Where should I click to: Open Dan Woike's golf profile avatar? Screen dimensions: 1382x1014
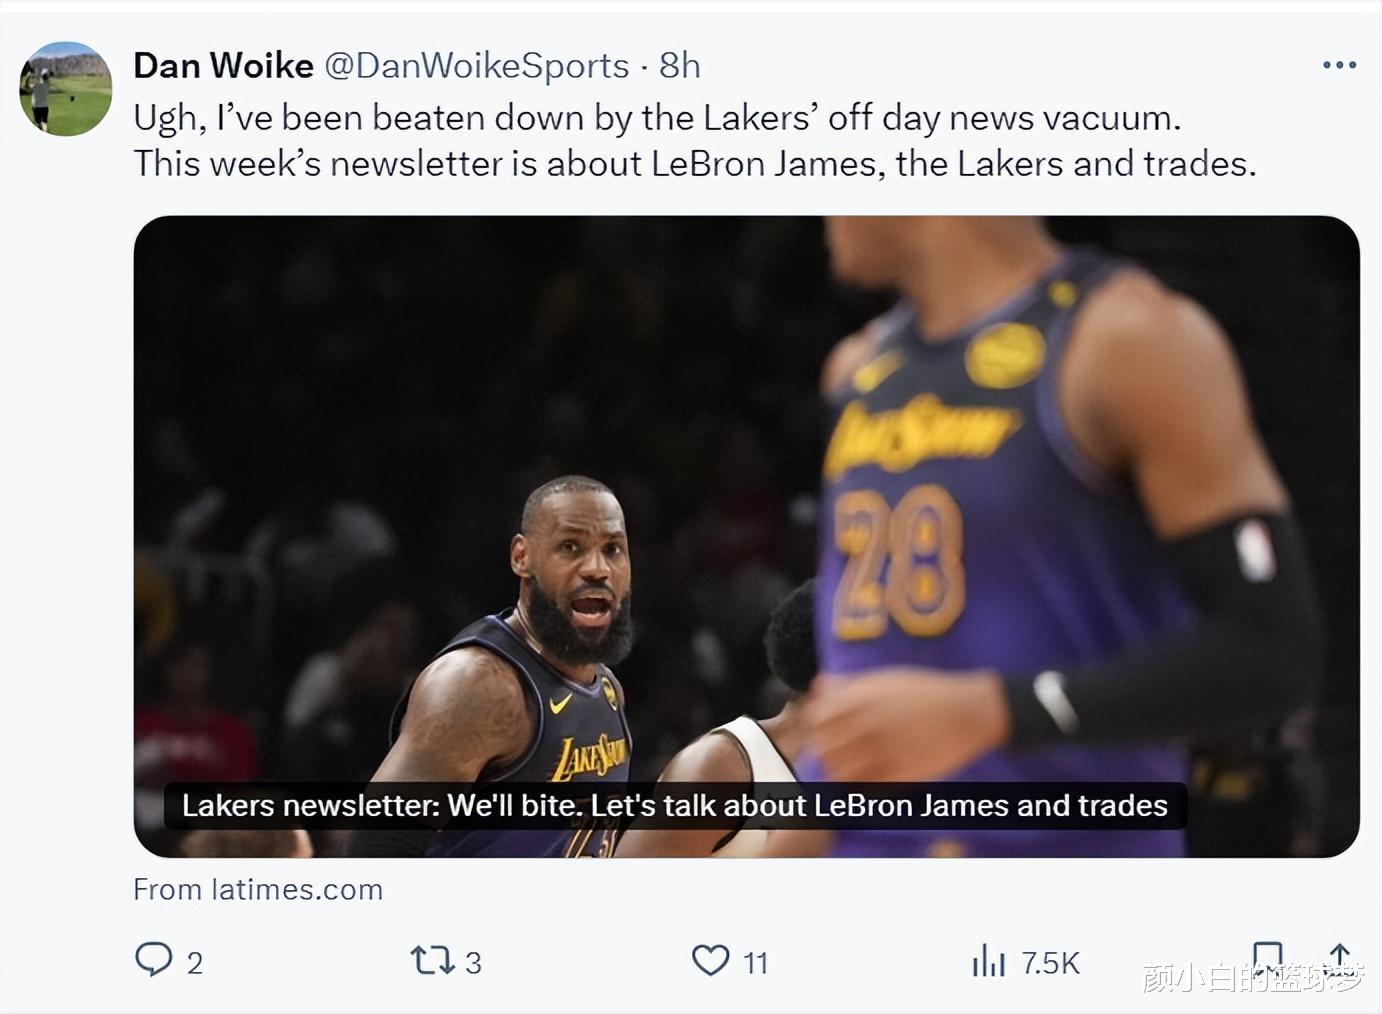(66, 89)
